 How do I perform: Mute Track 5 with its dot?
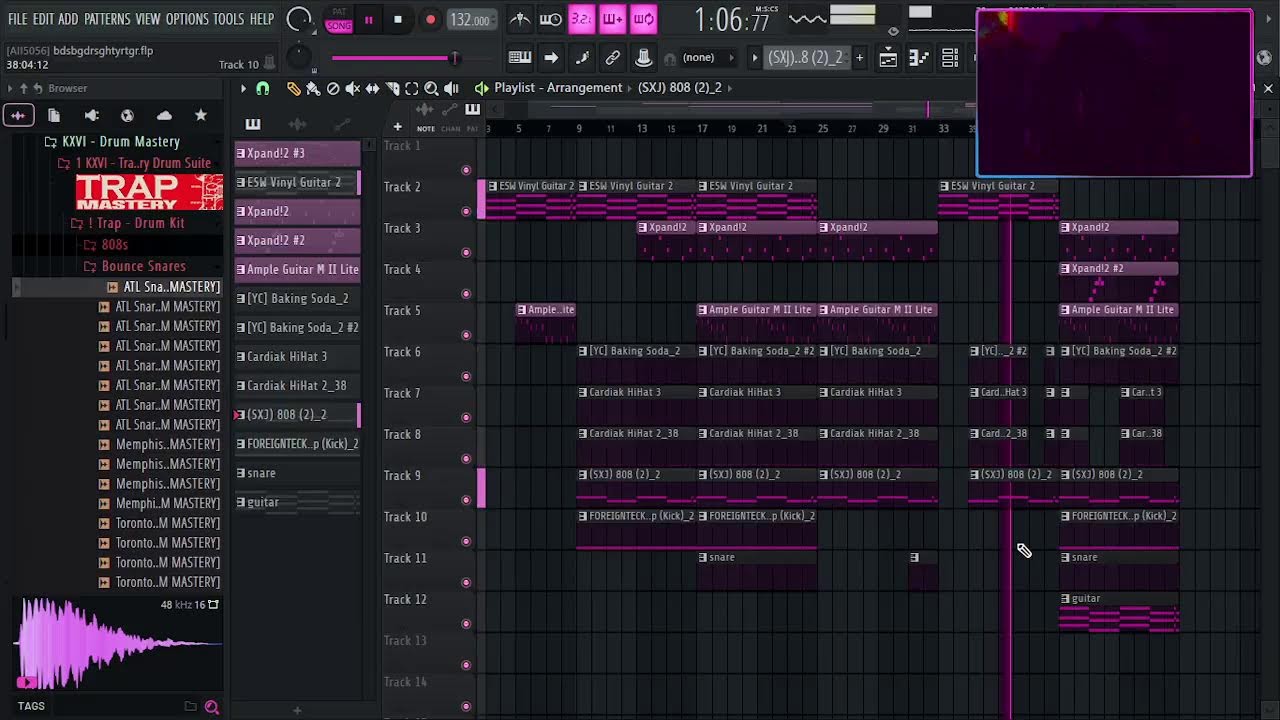[x=466, y=335]
